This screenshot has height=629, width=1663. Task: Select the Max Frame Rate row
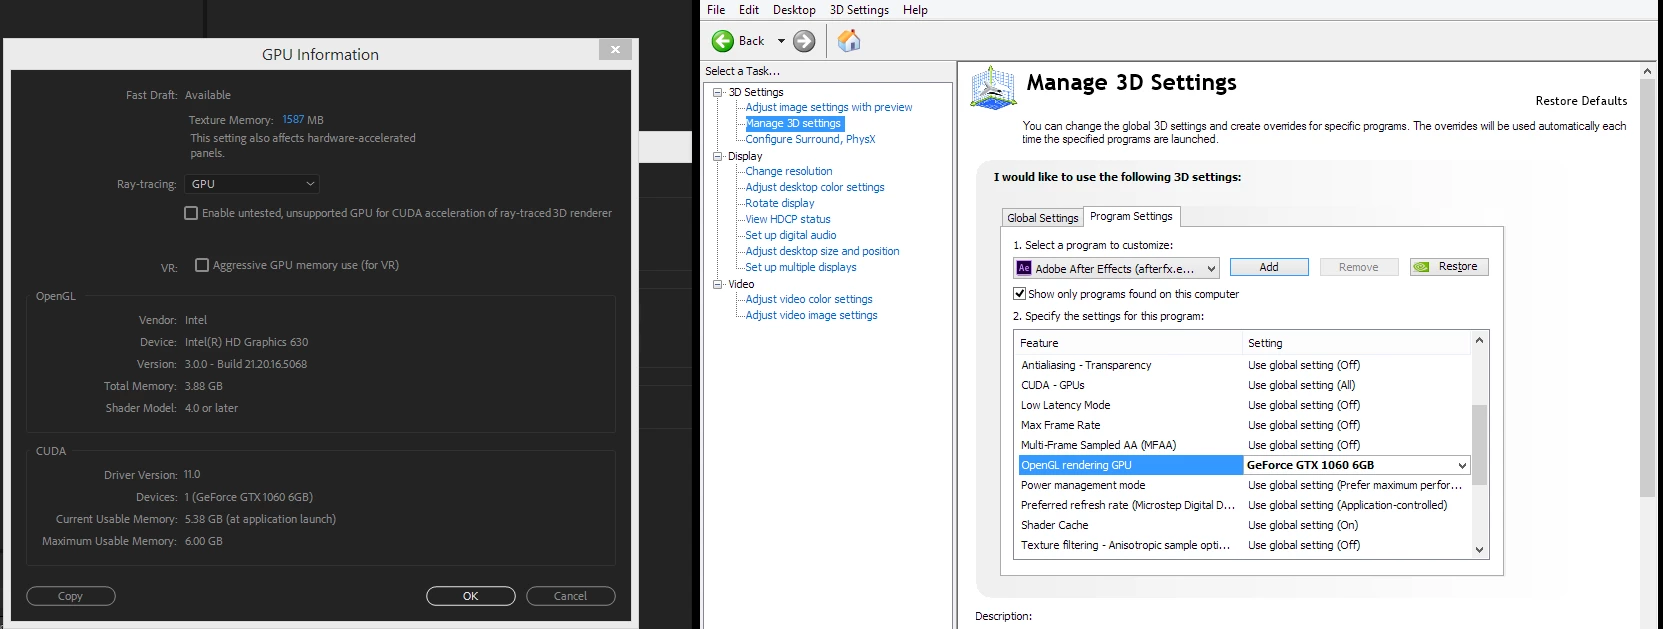(x=1242, y=425)
